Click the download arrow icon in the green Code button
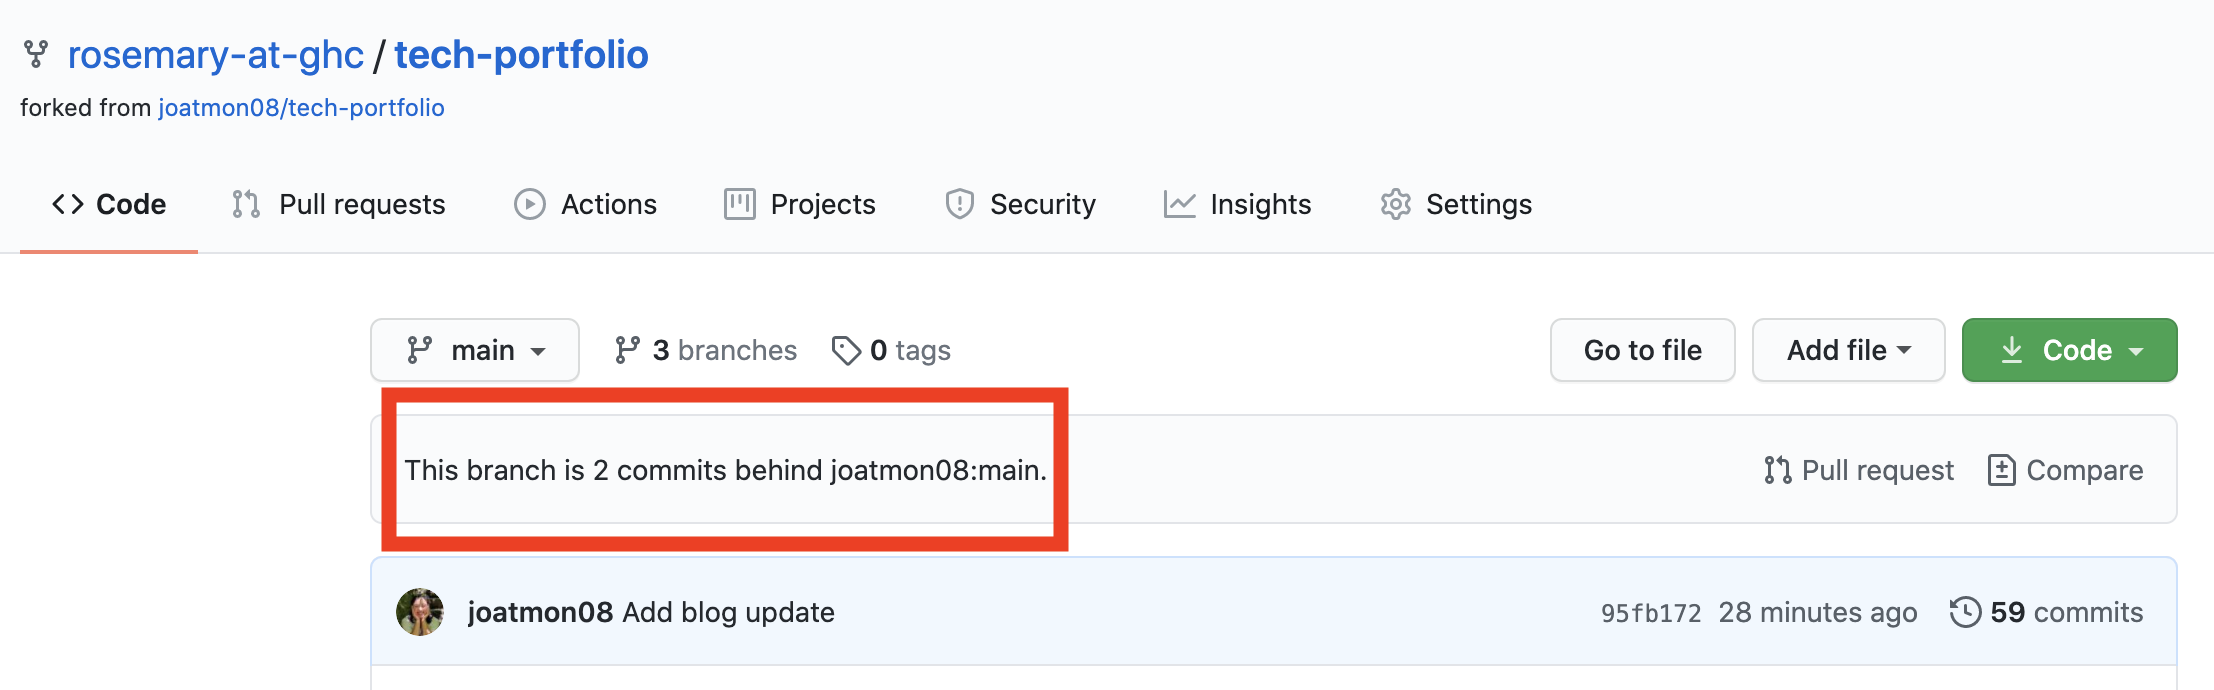This screenshot has height=690, width=2214. click(2012, 350)
